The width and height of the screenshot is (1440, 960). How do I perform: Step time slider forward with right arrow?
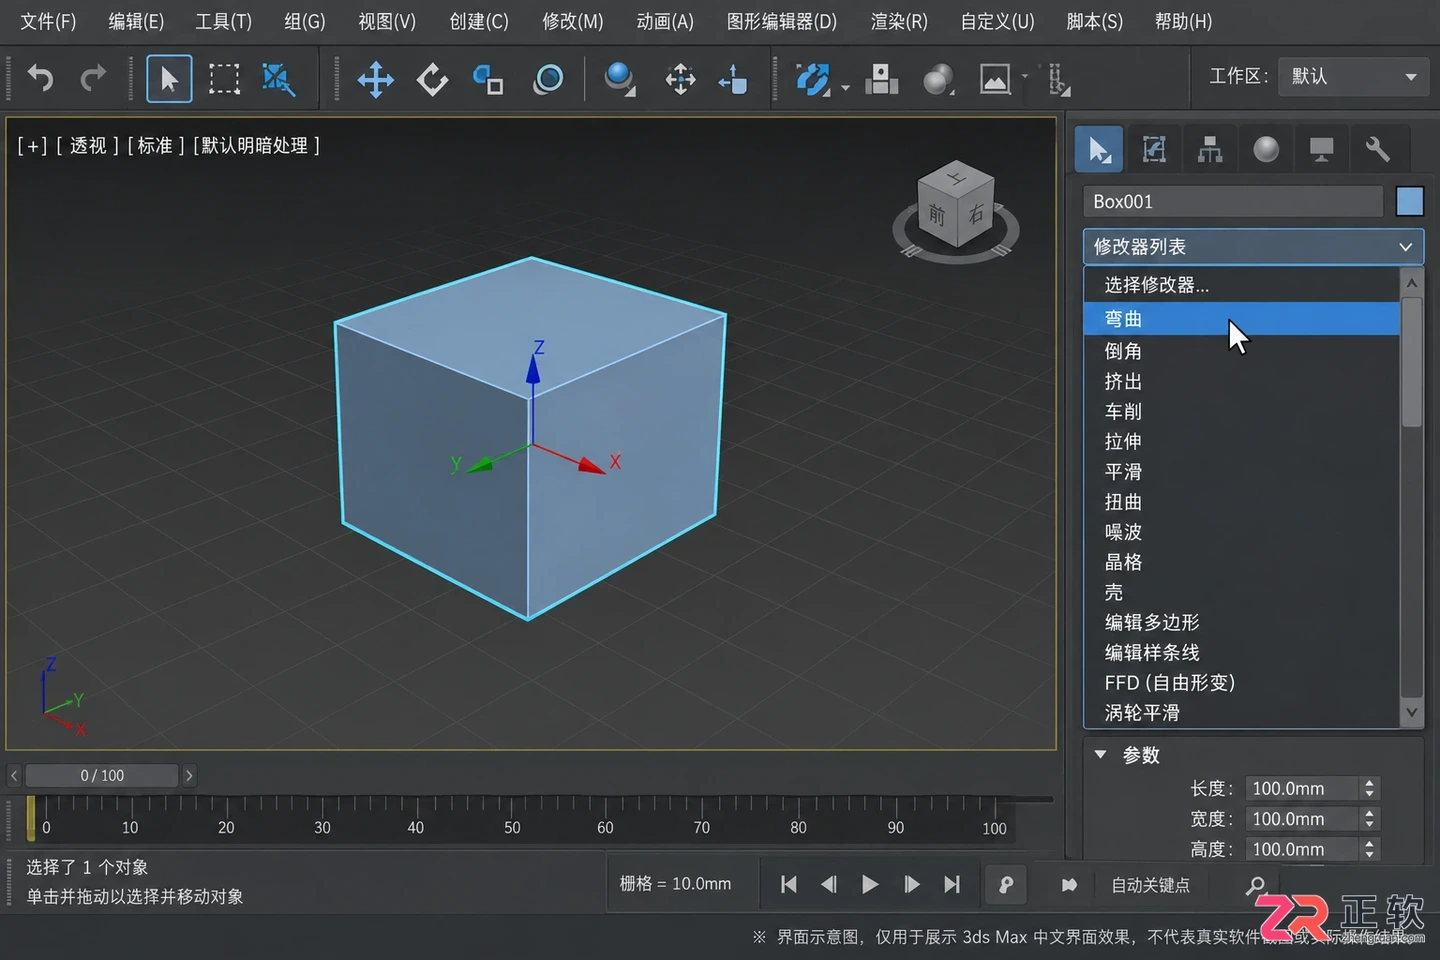click(189, 776)
